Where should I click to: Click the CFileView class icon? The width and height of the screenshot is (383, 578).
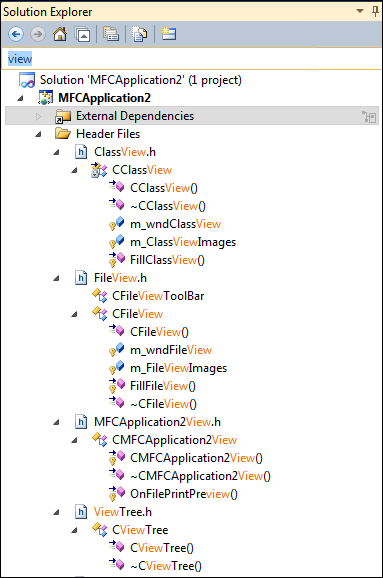coord(99,314)
